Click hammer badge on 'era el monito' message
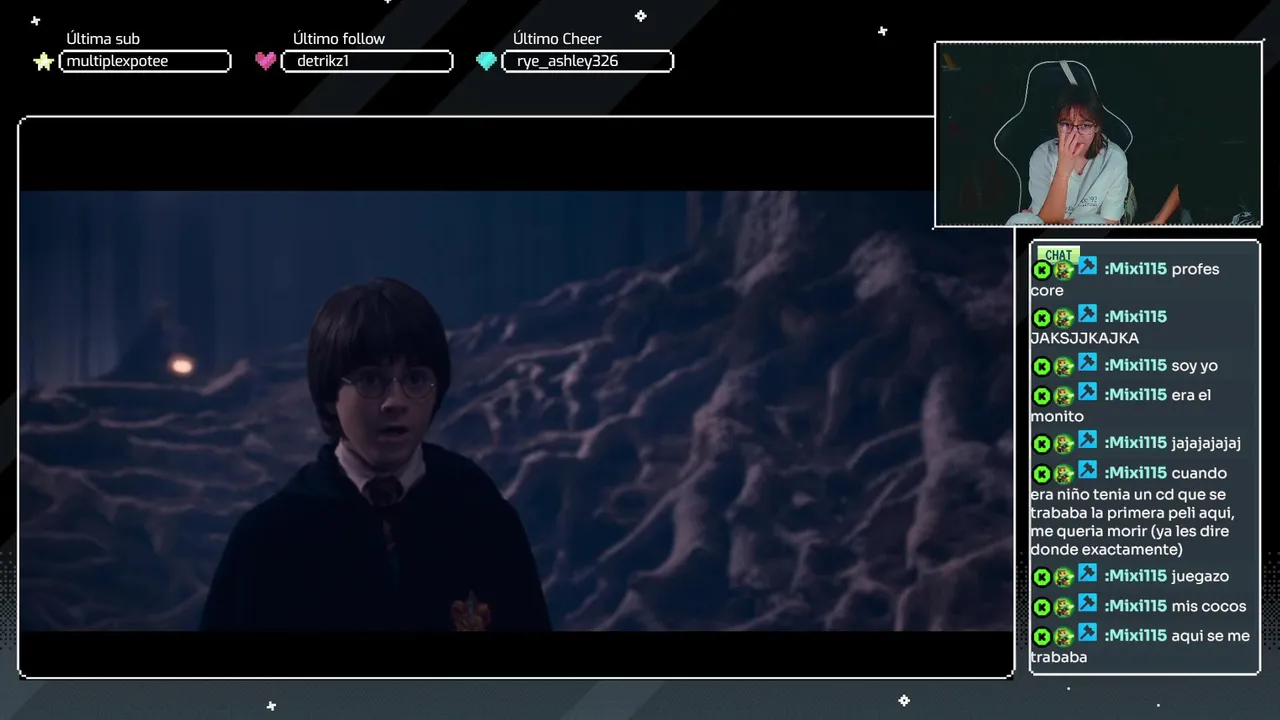Image resolution: width=1280 pixels, height=720 pixels. click(1087, 393)
